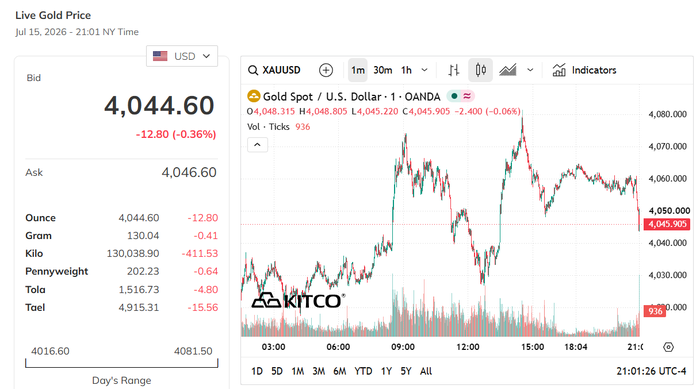Select the 1M date range
Image resolution: width=700 pixels, height=389 pixels.
[x=298, y=371]
